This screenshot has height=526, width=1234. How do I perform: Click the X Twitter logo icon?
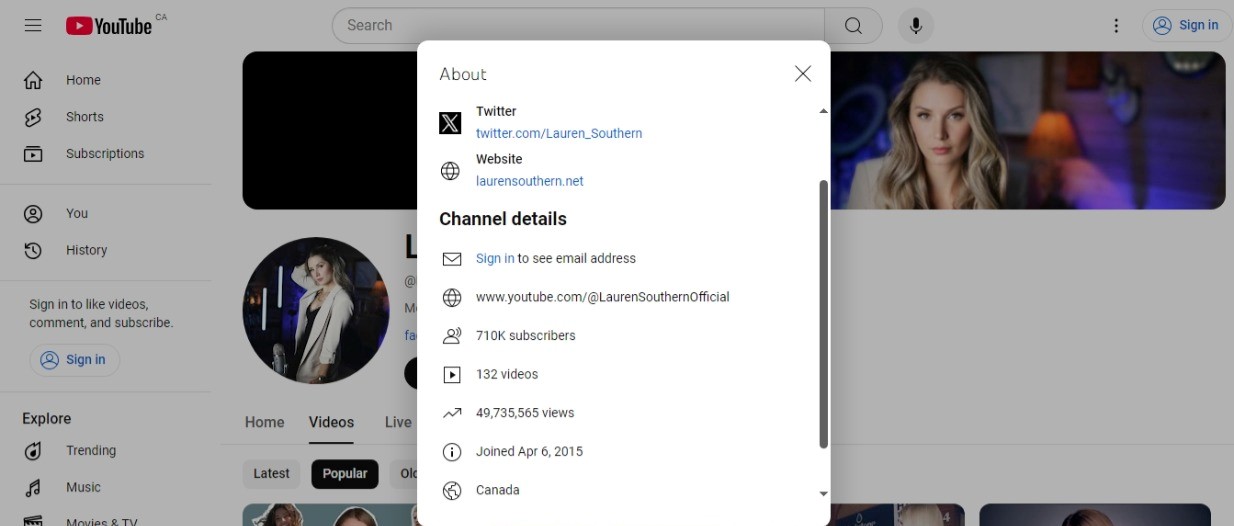pyautogui.click(x=451, y=123)
